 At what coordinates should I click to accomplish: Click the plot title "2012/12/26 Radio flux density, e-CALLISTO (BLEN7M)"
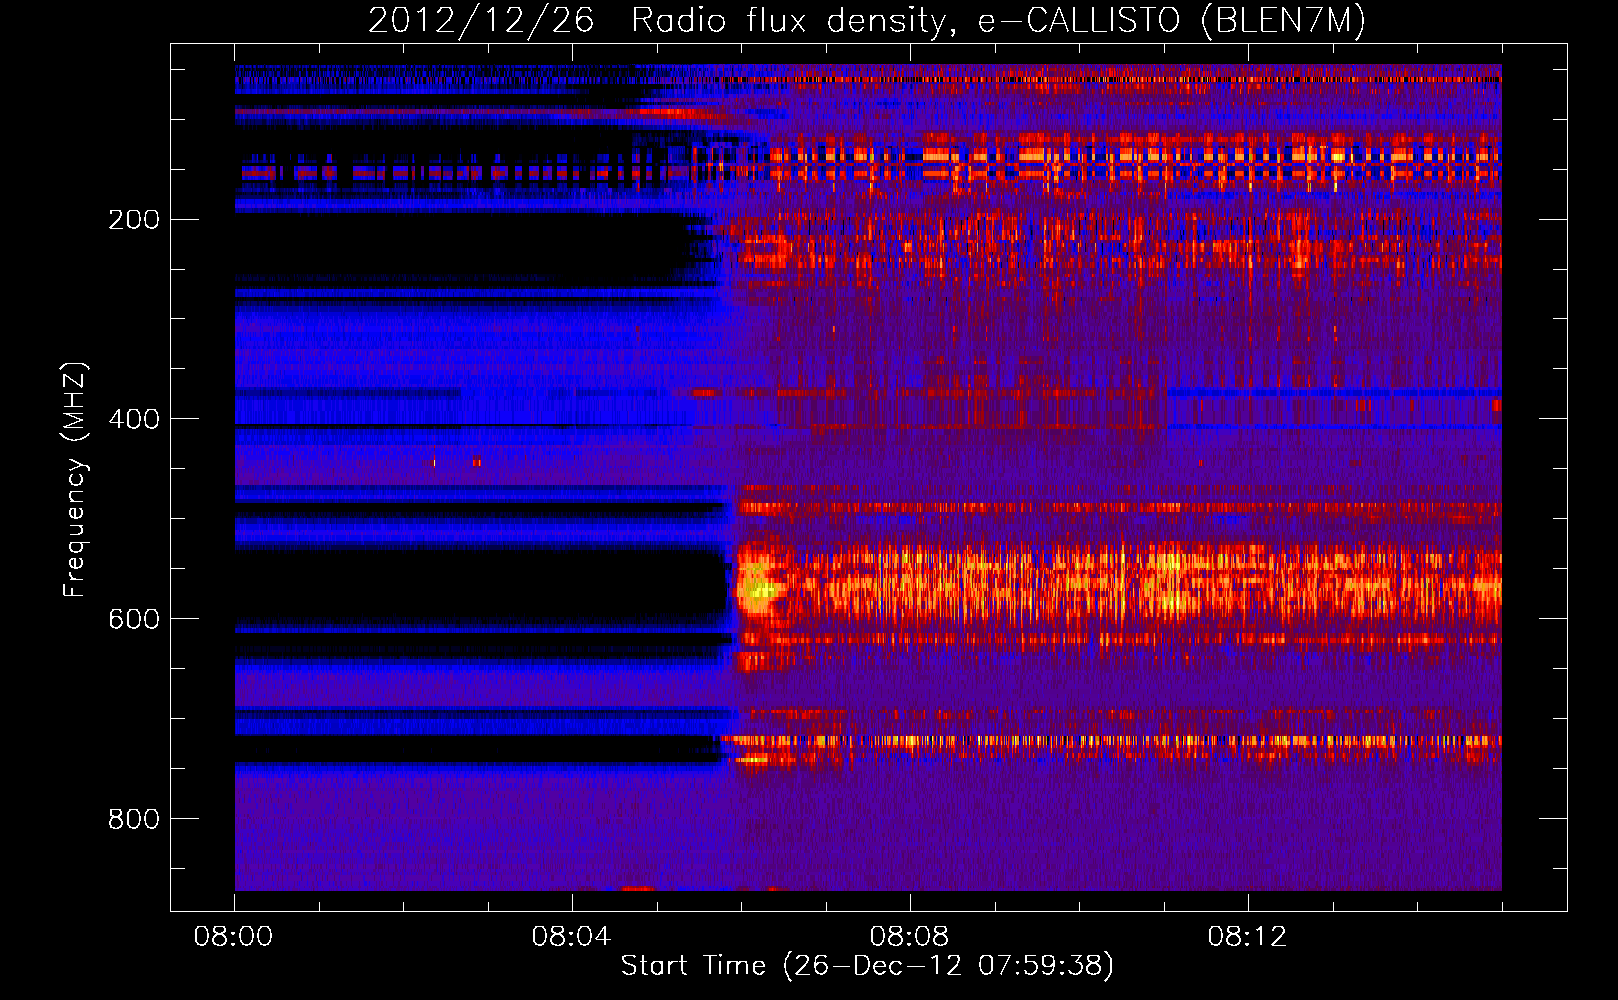[867, 20]
